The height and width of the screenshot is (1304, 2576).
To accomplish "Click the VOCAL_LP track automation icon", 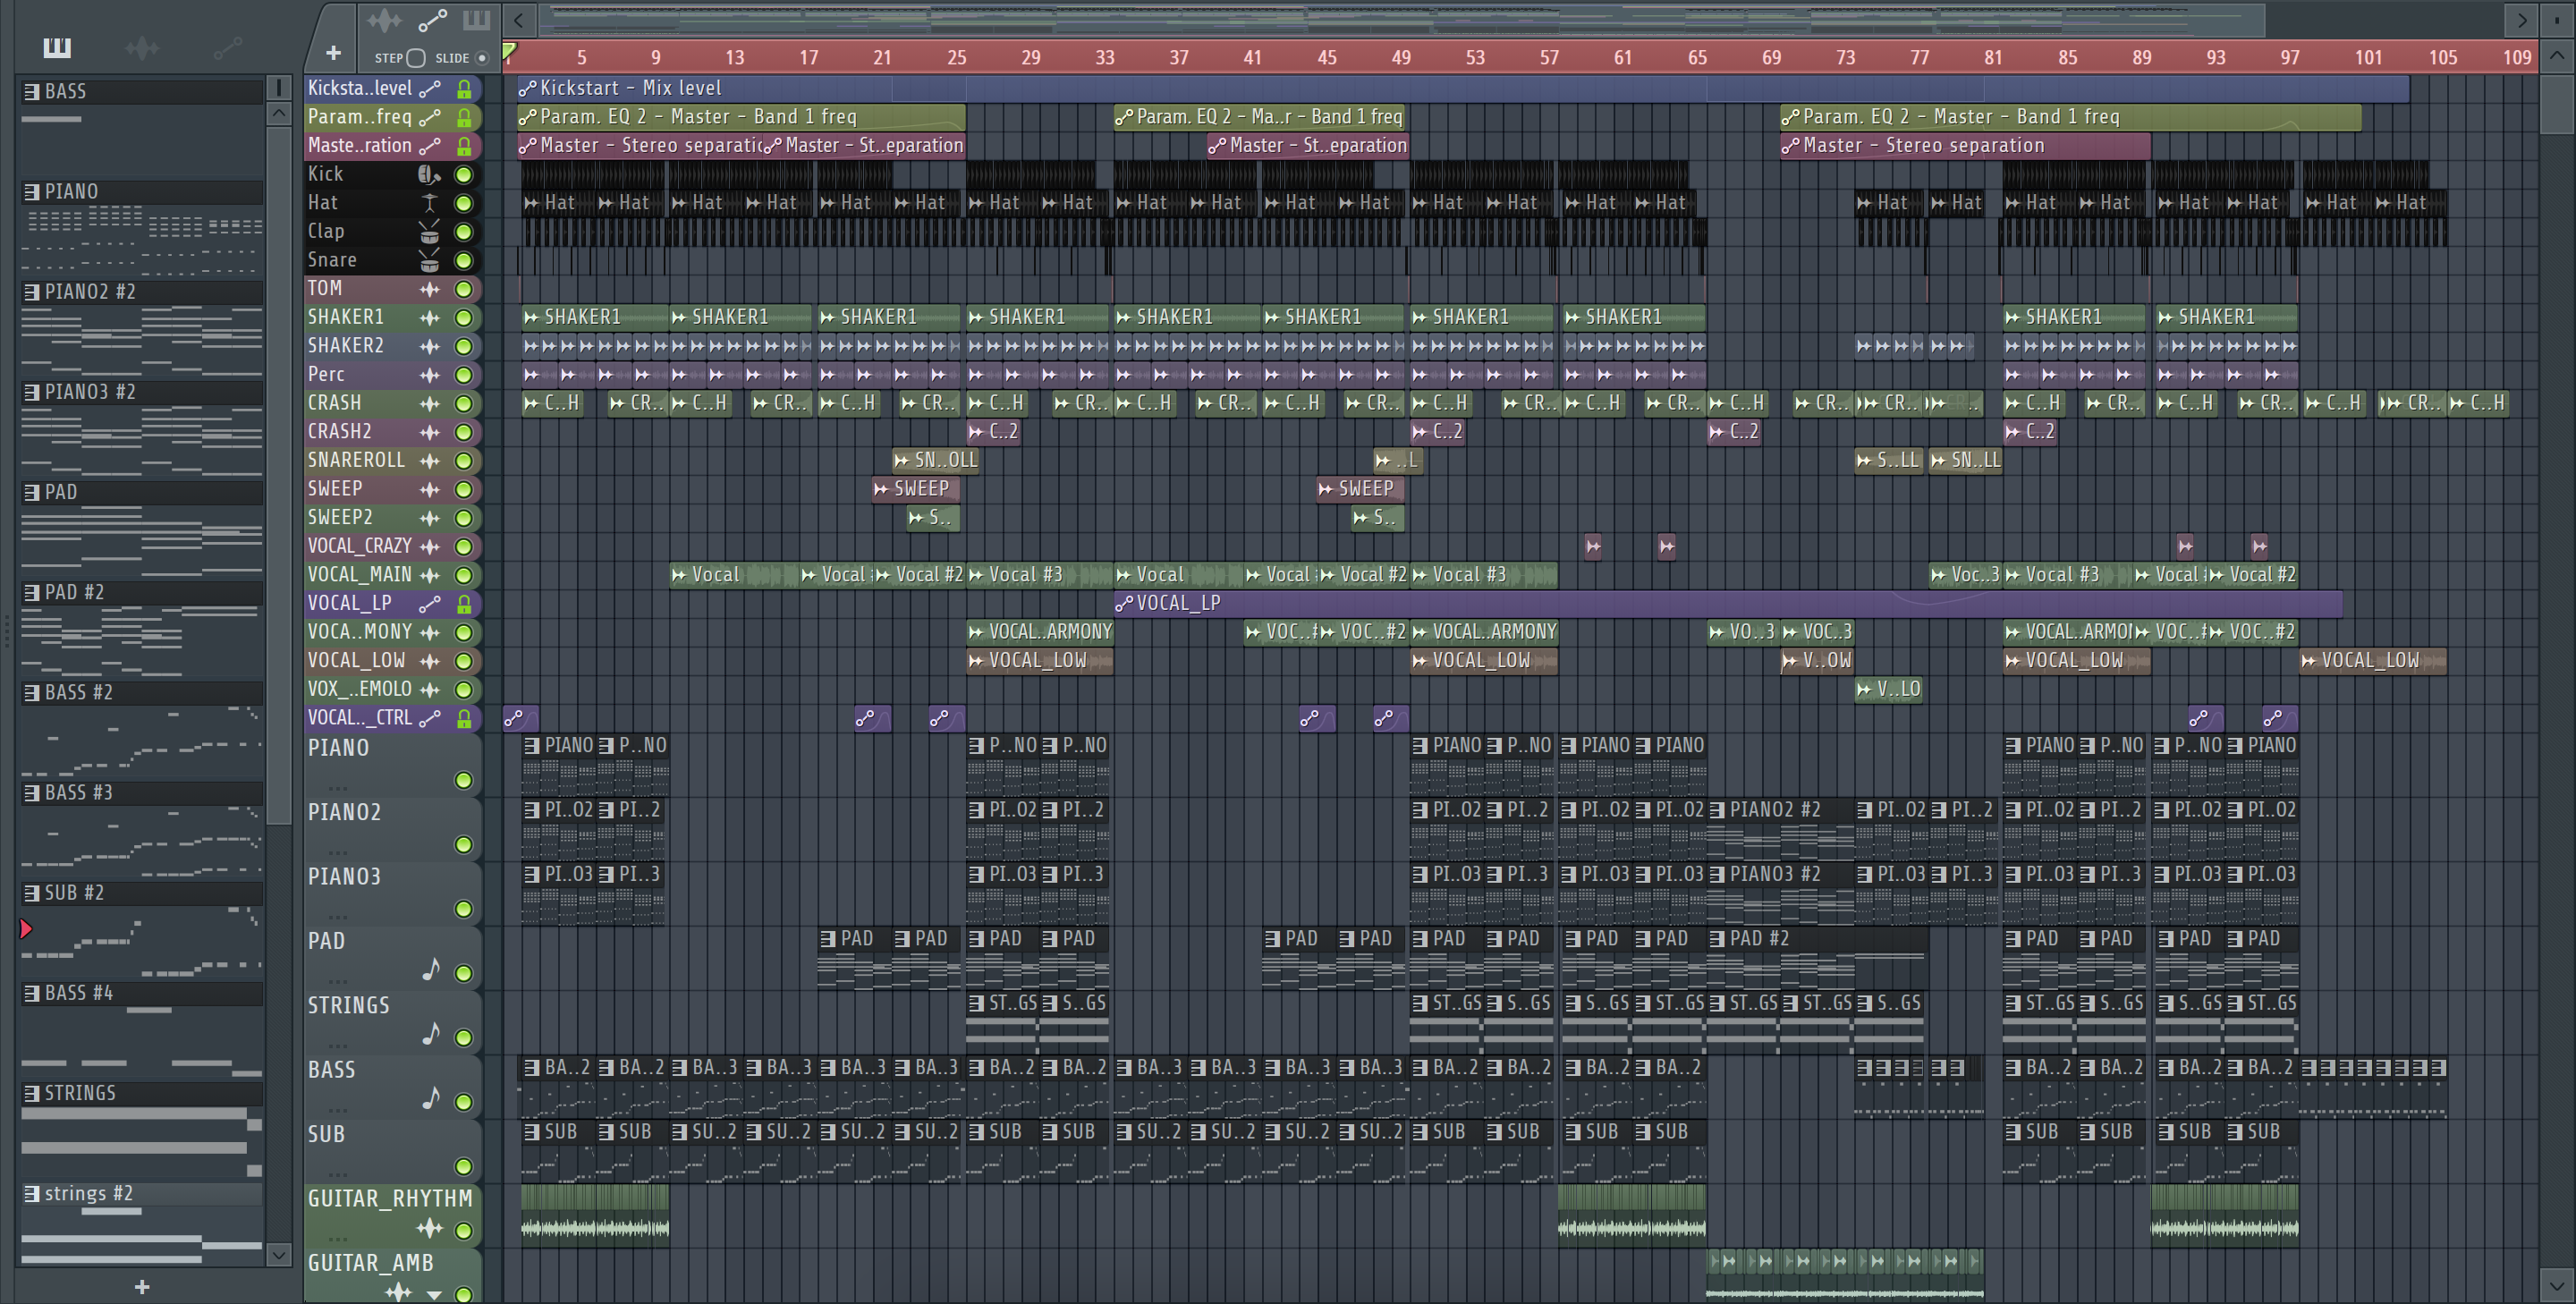I will click(429, 604).
